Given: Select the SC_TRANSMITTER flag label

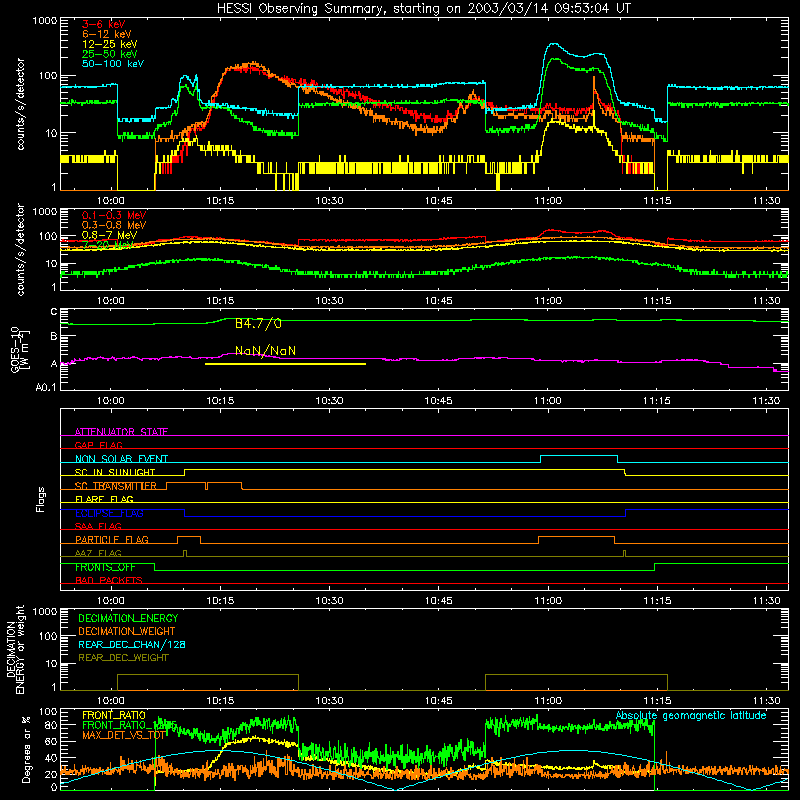Looking at the screenshot, I should 115,486.
